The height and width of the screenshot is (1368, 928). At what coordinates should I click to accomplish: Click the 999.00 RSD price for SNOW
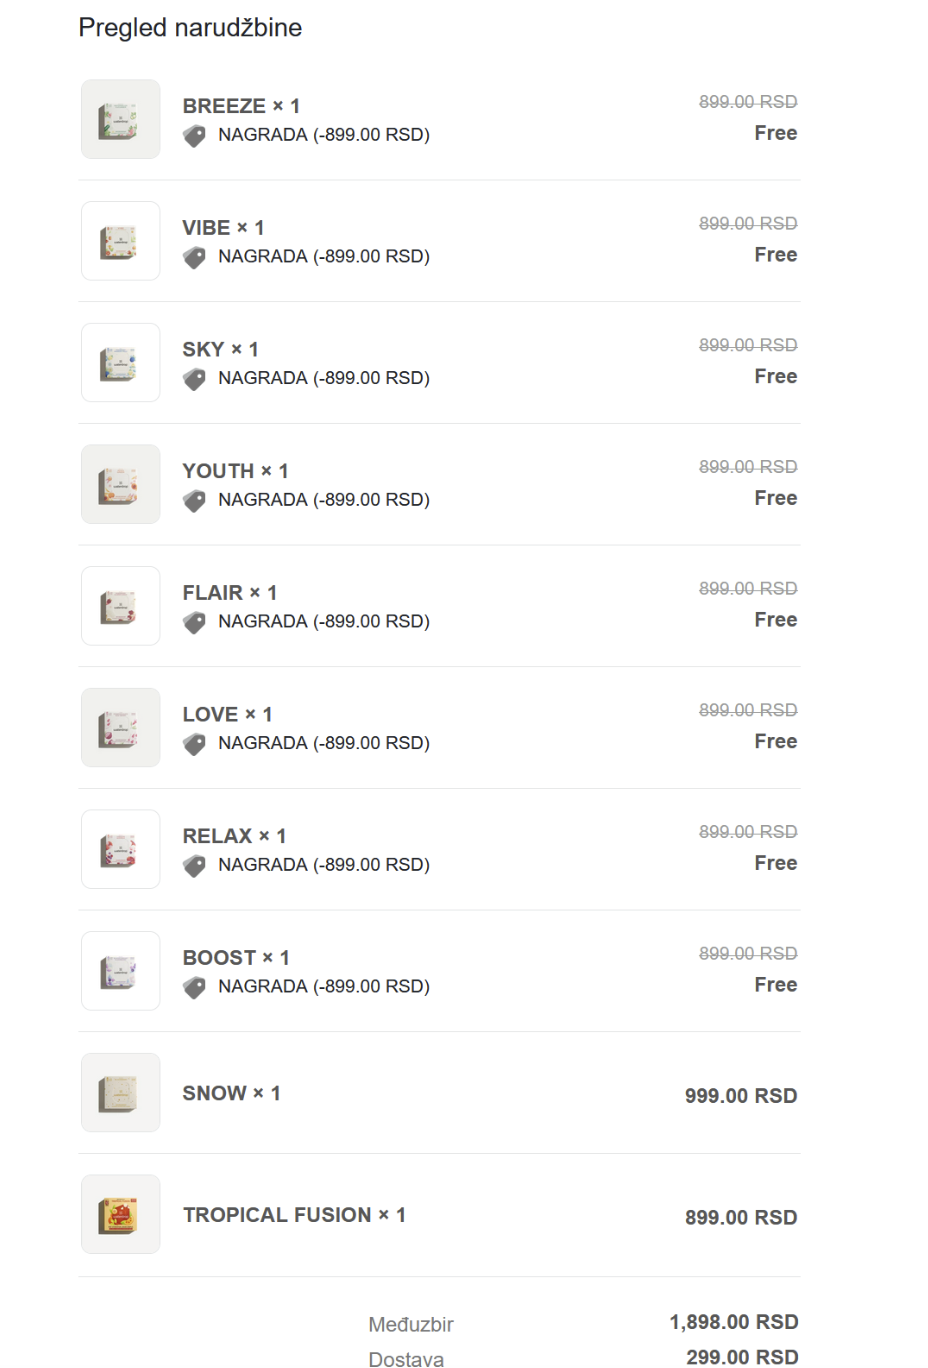pos(741,1096)
